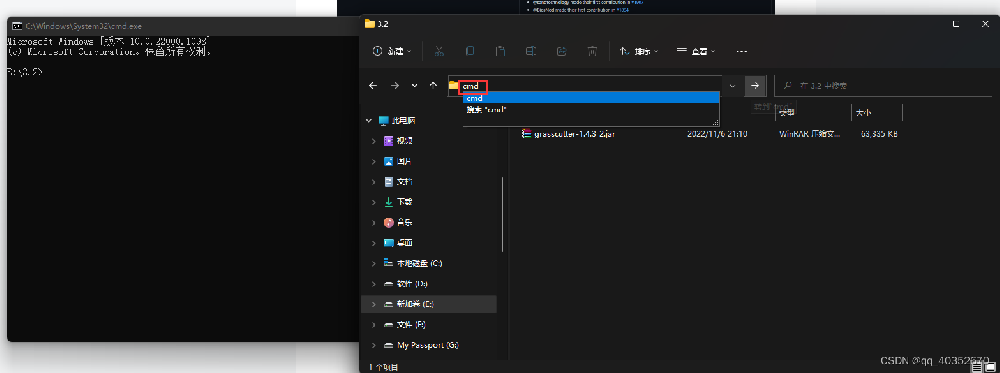The height and width of the screenshot is (373, 1000).
Task: Go forward with the right arrow button
Action: point(395,85)
